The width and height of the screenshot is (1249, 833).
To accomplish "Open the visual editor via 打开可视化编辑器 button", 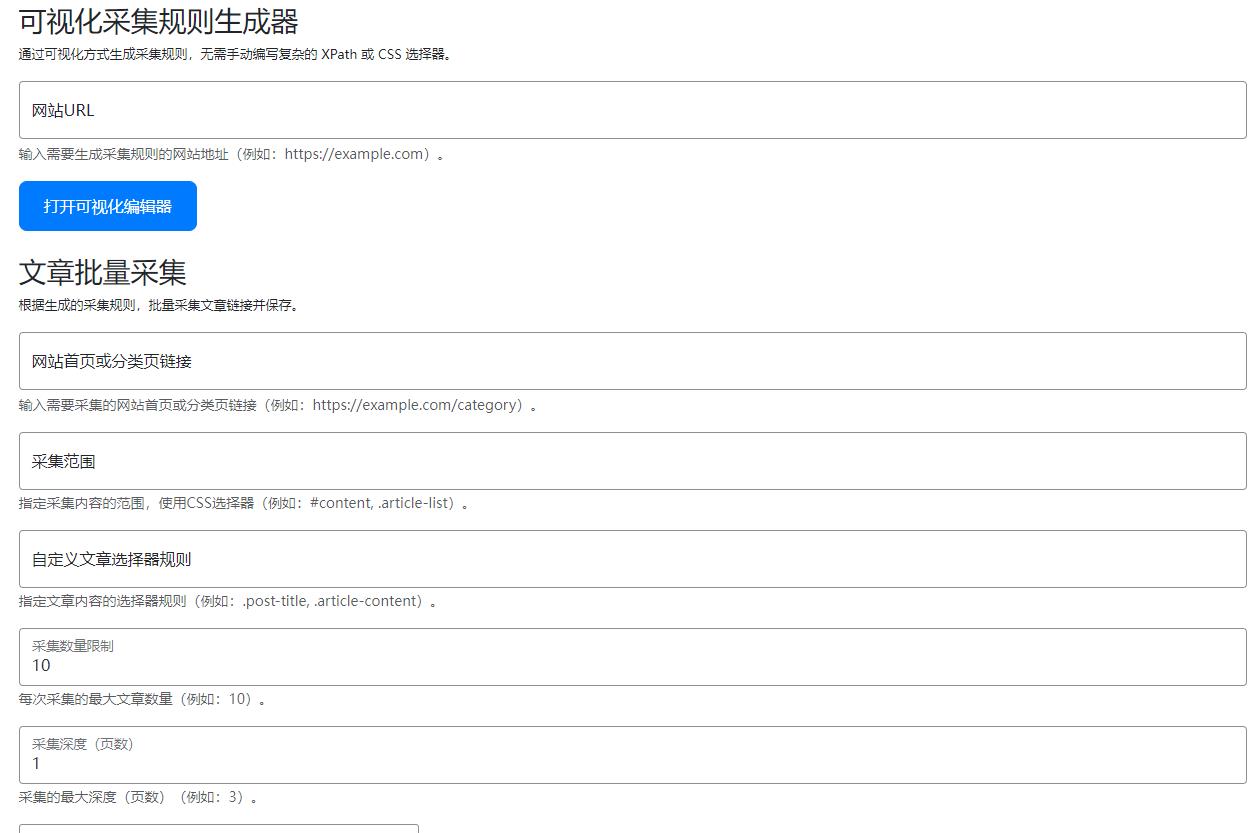I will click(x=106, y=206).
